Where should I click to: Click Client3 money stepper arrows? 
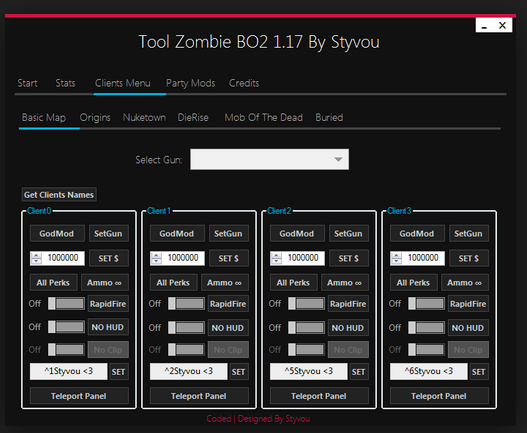tap(396, 258)
